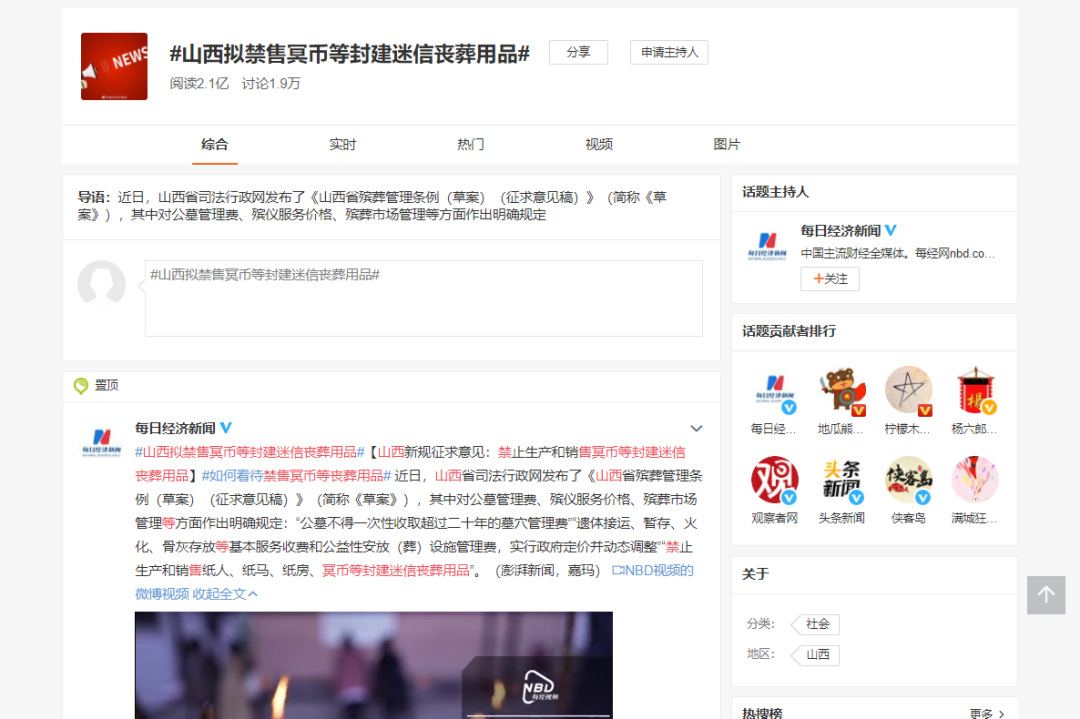This screenshot has width=1080, height=719.
Task: Click verified badge beside host name in sidebar
Action: click(891, 230)
